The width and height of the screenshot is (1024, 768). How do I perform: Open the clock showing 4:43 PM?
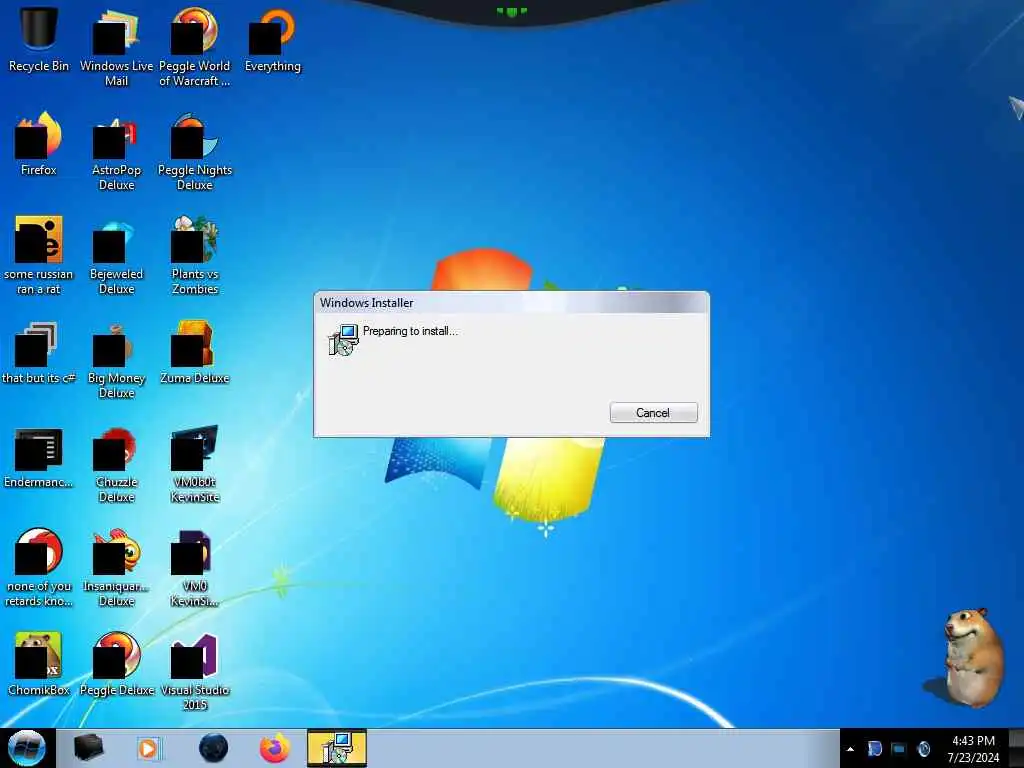973,749
